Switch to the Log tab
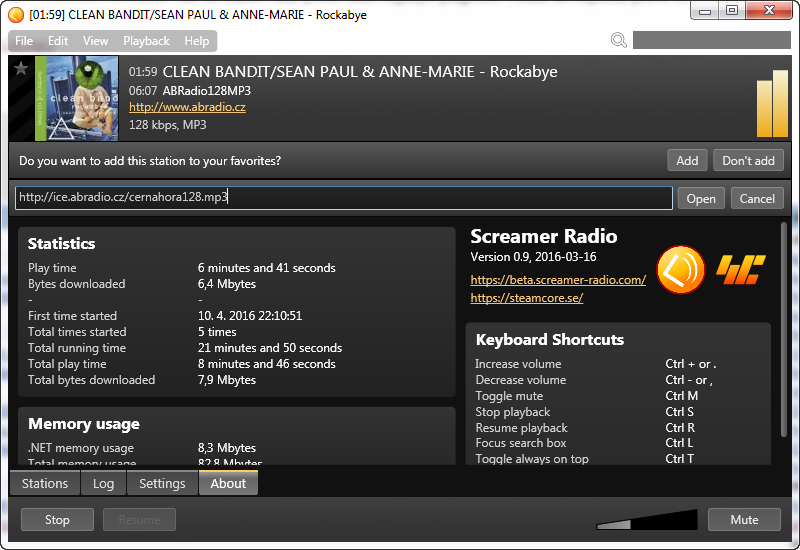The height and width of the screenshot is (550, 800). coord(103,483)
